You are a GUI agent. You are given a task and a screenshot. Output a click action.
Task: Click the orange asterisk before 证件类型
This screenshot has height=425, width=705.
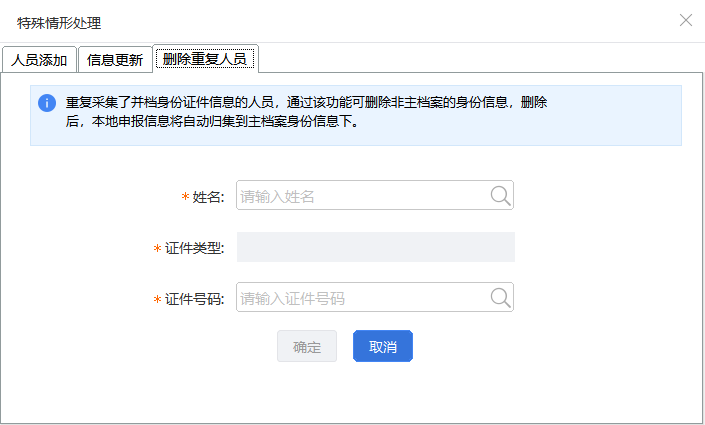point(157,248)
